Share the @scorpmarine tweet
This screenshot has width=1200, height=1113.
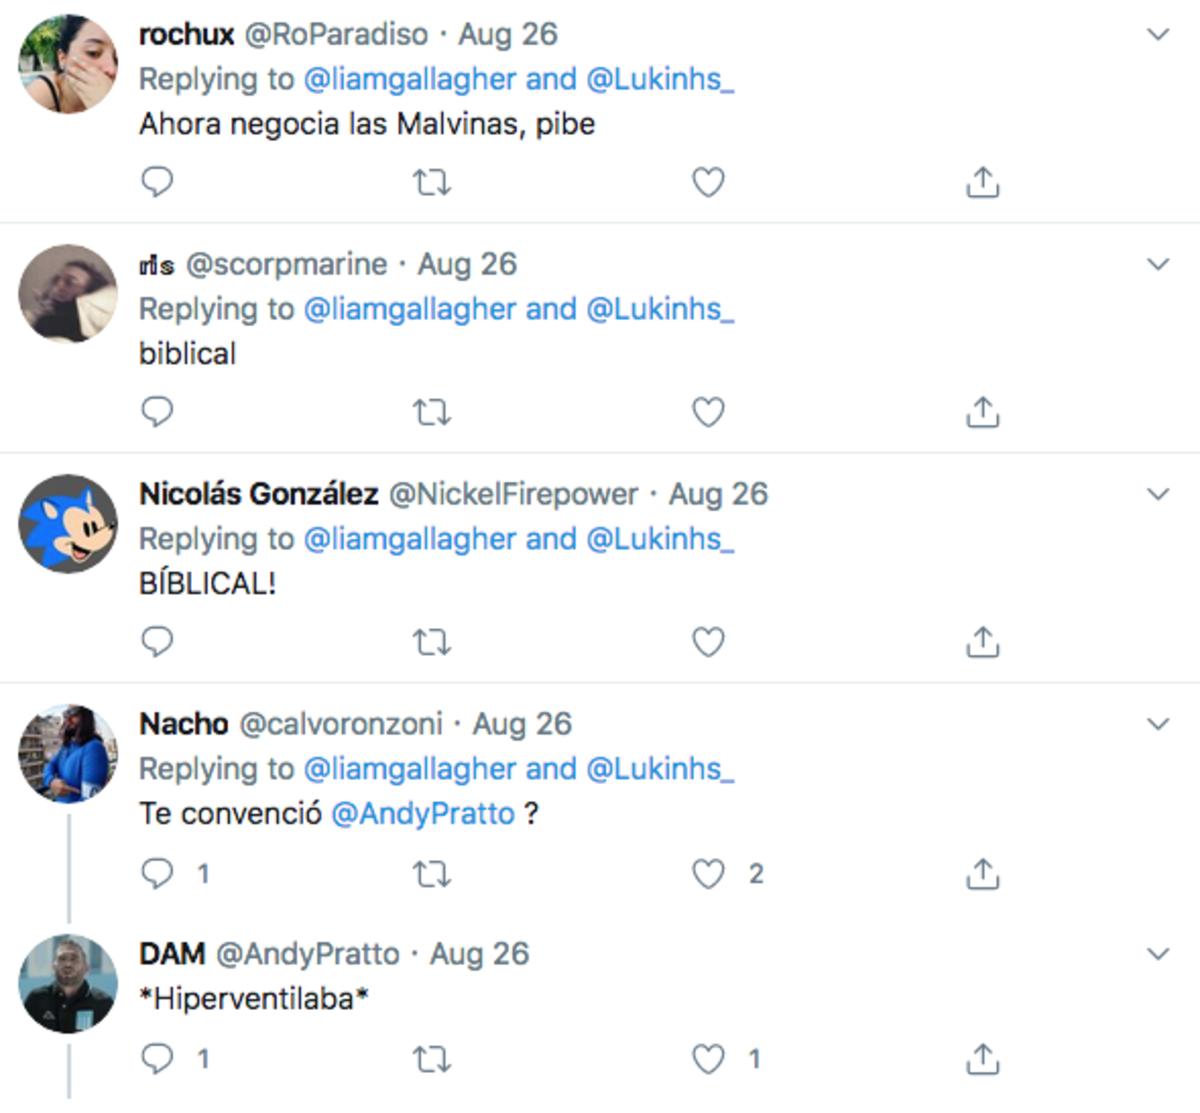(982, 412)
